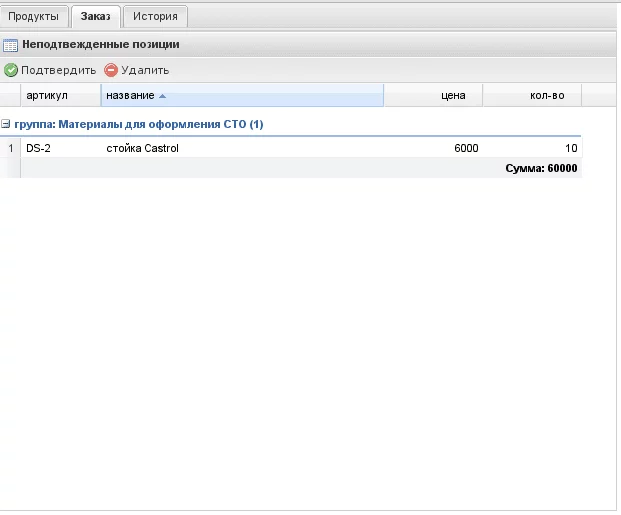Viewport: 621px width, 515px height.
Task: Select row number 1 cell
Action: (10, 149)
